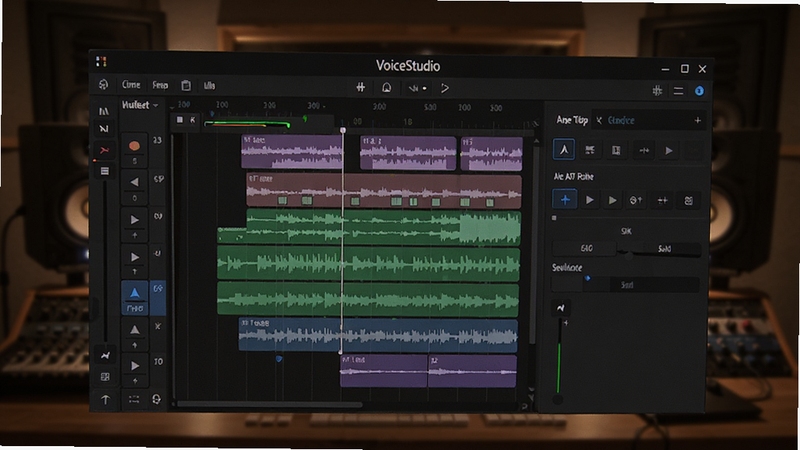Screen dimensions: 800x450
Task: Click the metronome bell icon in the toolbar
Action: click(x=387, y=88)
